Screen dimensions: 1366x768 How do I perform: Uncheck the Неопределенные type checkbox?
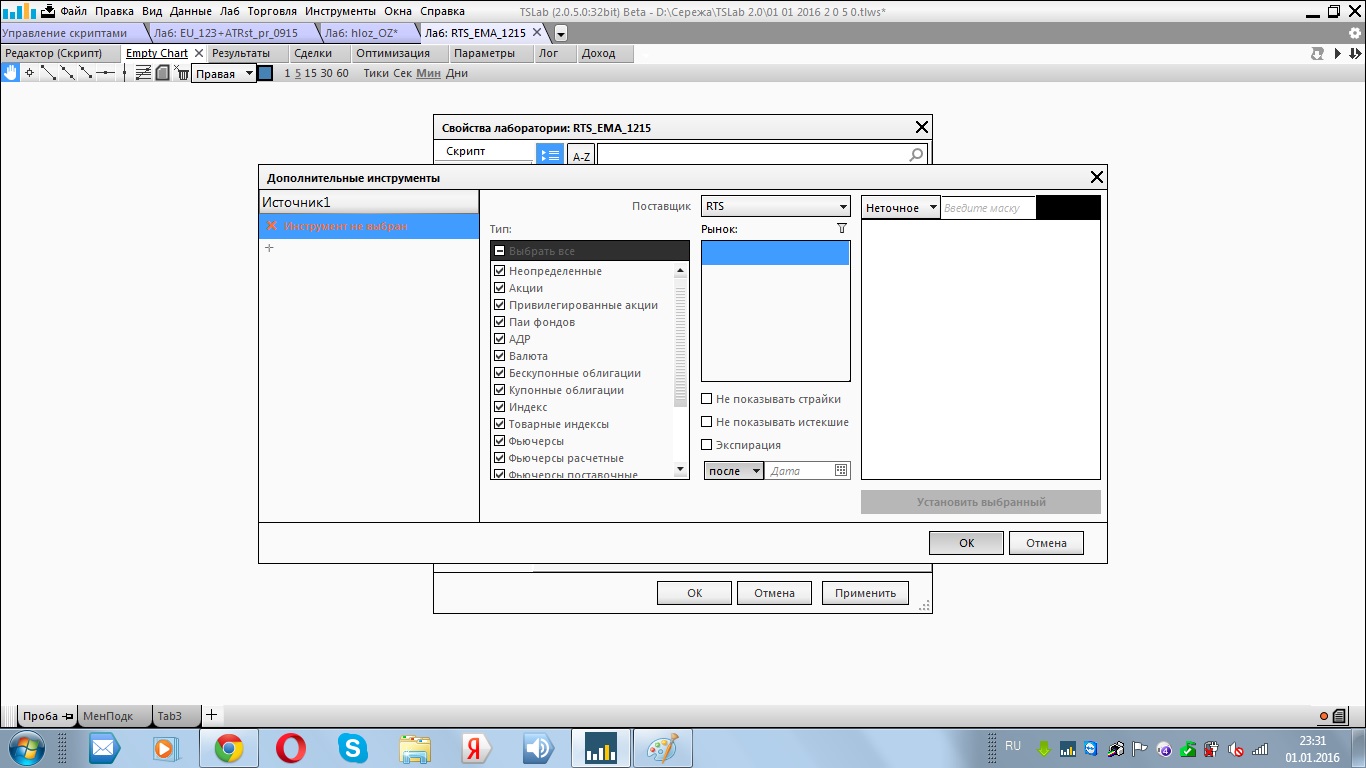500,271
